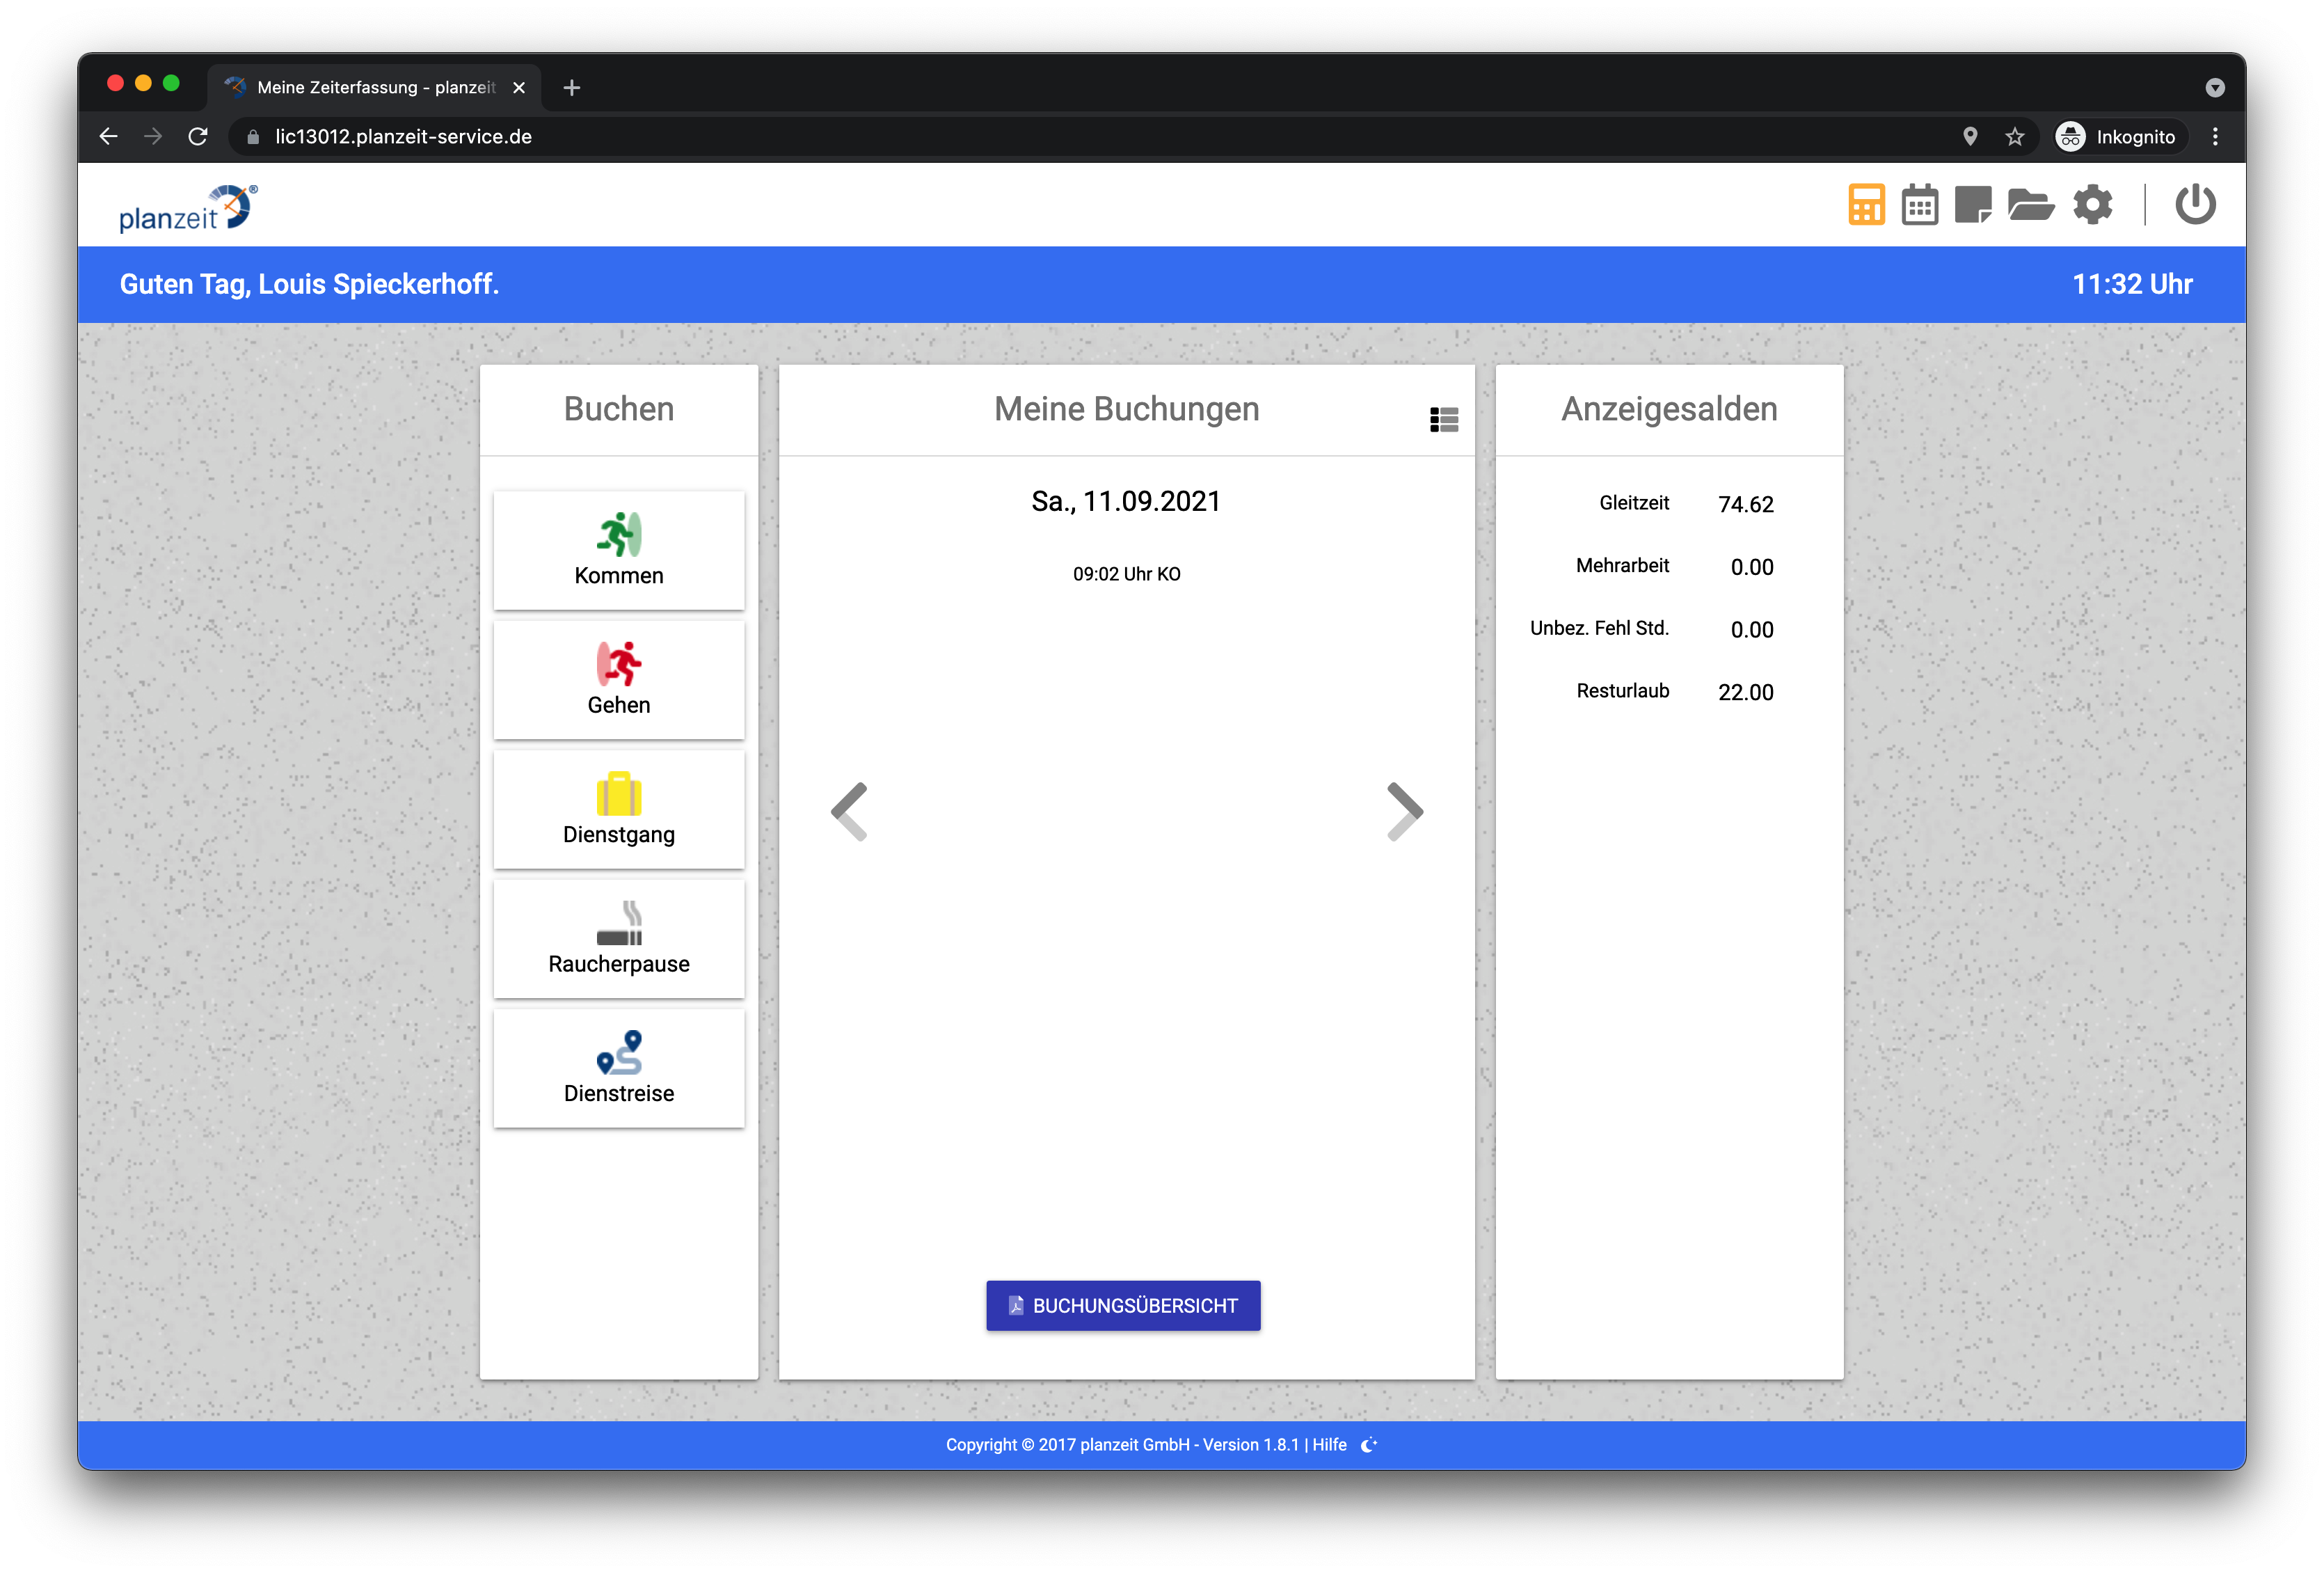Go to previous day with left chevron
The height and width of the screenshot is (1573, 2324).
[x=850, y=811]
